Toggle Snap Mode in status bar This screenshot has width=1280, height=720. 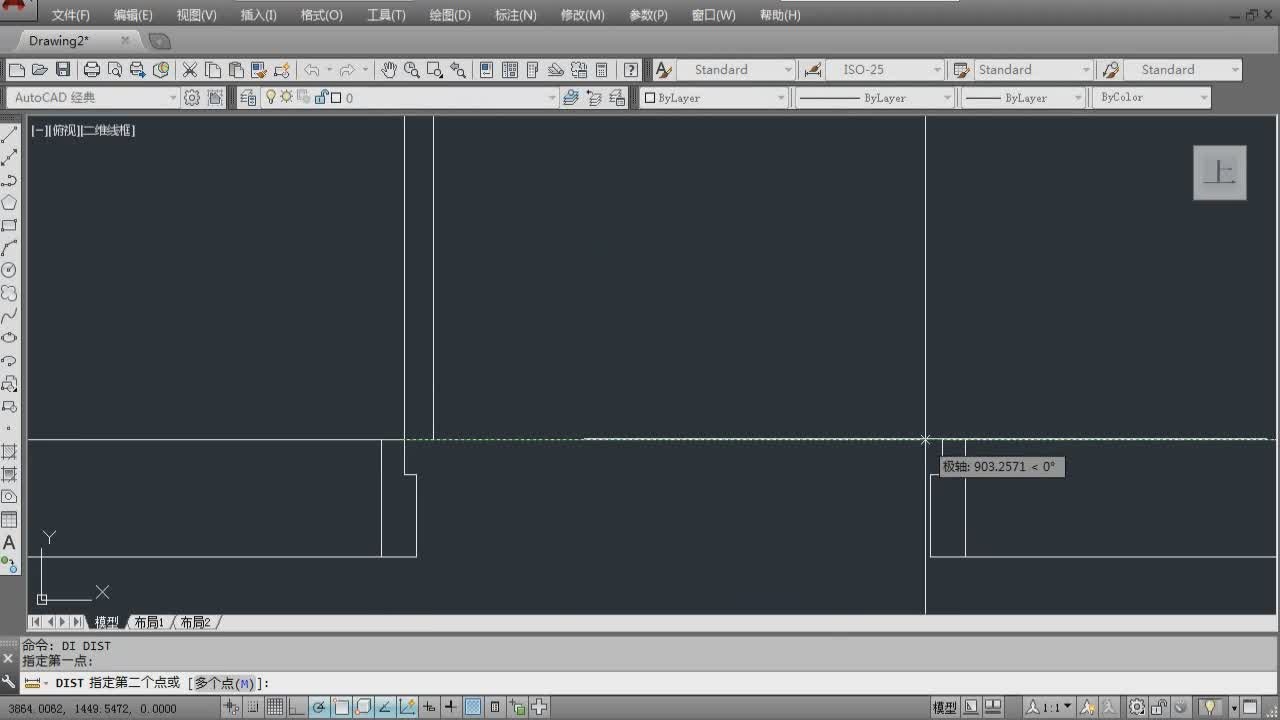253,708
